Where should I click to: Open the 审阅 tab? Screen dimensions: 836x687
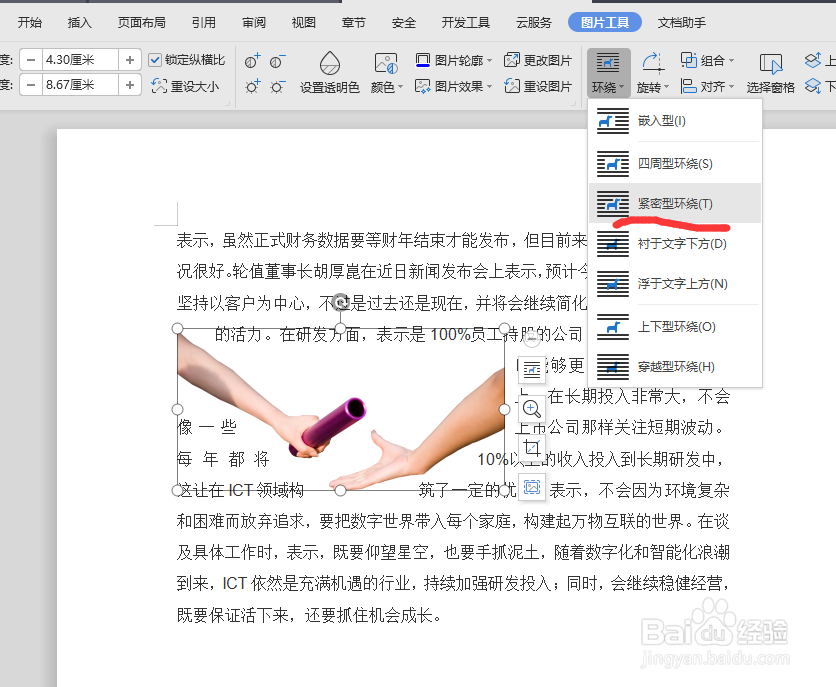click(254, 22)
